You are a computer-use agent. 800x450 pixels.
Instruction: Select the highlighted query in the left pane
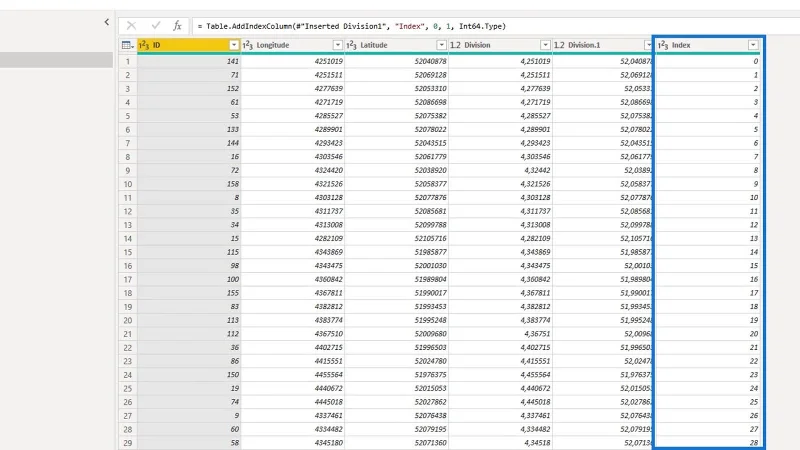tap(56, 60)
